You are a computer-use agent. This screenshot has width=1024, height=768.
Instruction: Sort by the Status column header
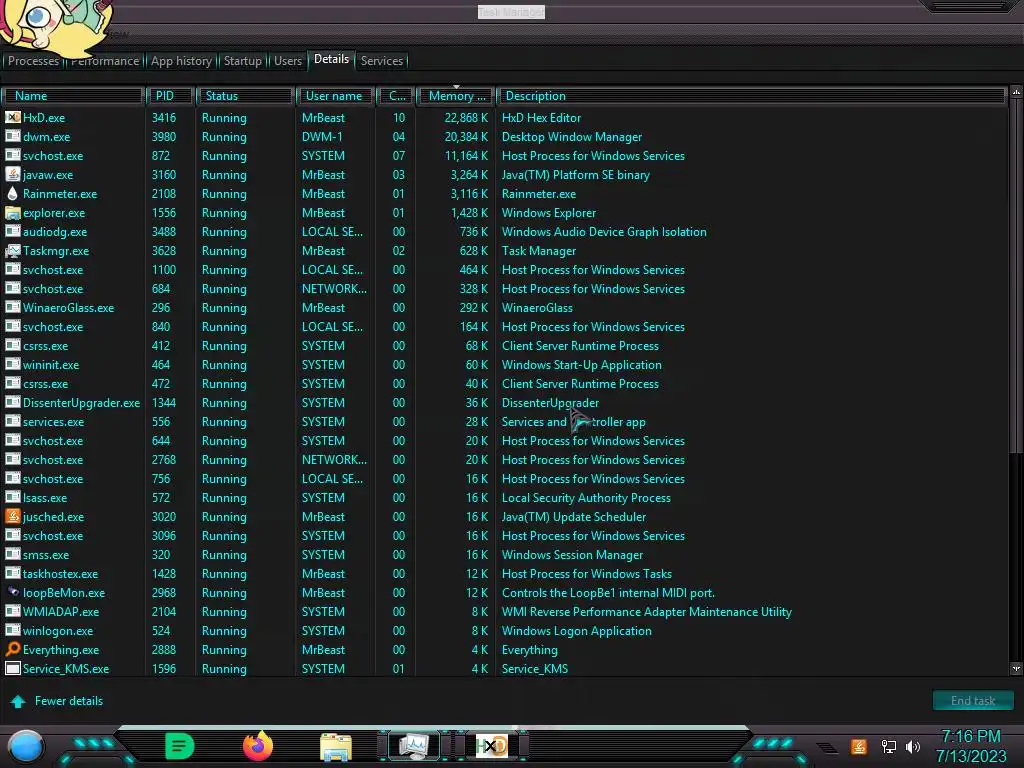point(245,96)
